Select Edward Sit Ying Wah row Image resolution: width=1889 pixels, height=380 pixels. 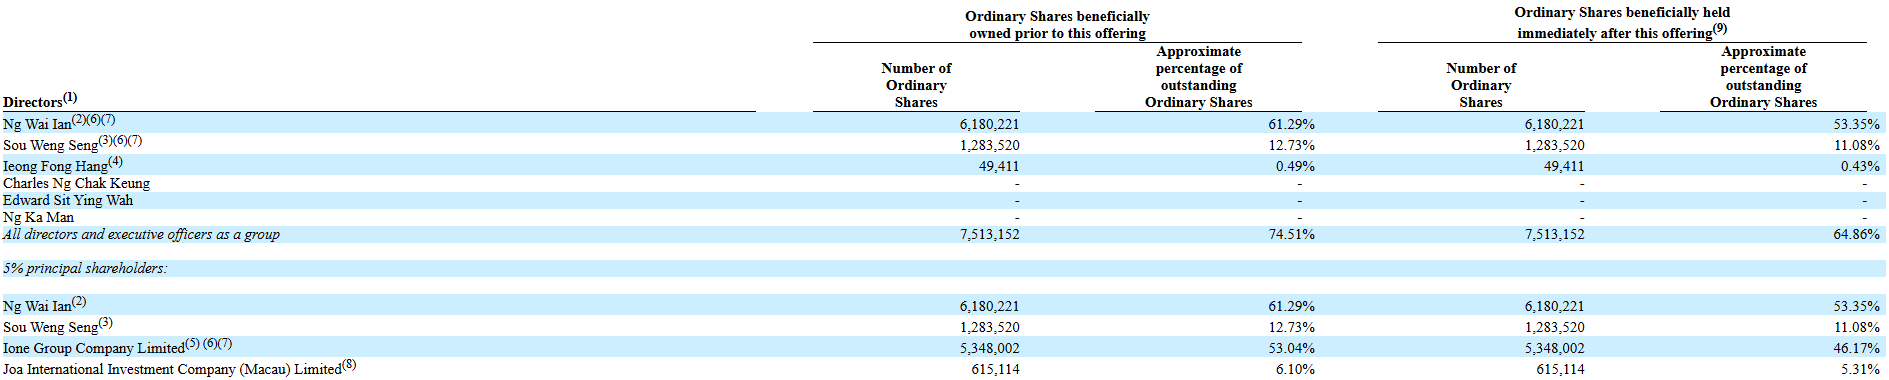point(68,200)
